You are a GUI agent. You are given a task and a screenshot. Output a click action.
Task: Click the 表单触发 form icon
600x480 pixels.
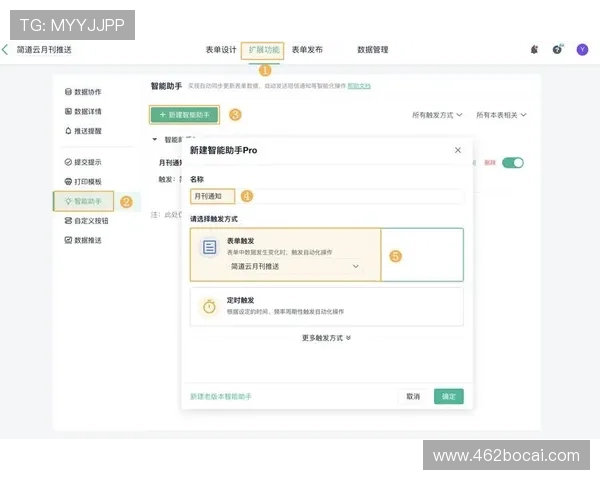point(209,247)
